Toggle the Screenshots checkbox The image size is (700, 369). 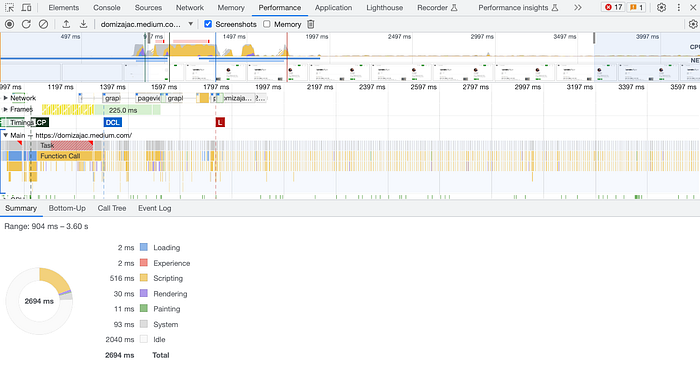click(208, 24)
